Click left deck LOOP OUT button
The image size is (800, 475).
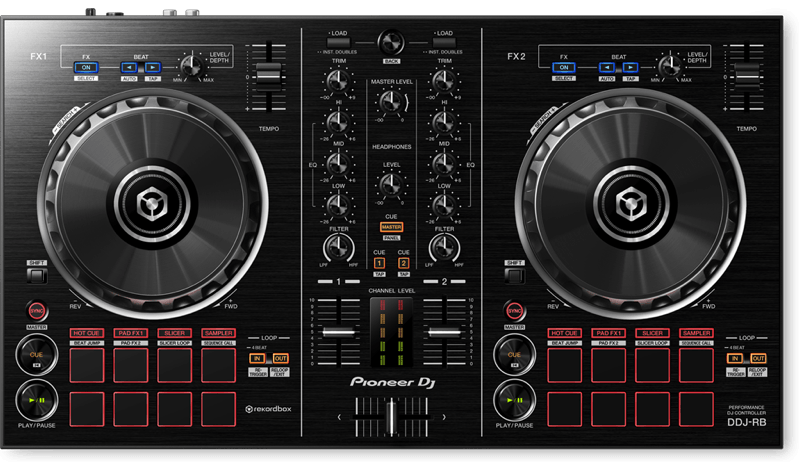pyautogui.click(x=280, y=358)
